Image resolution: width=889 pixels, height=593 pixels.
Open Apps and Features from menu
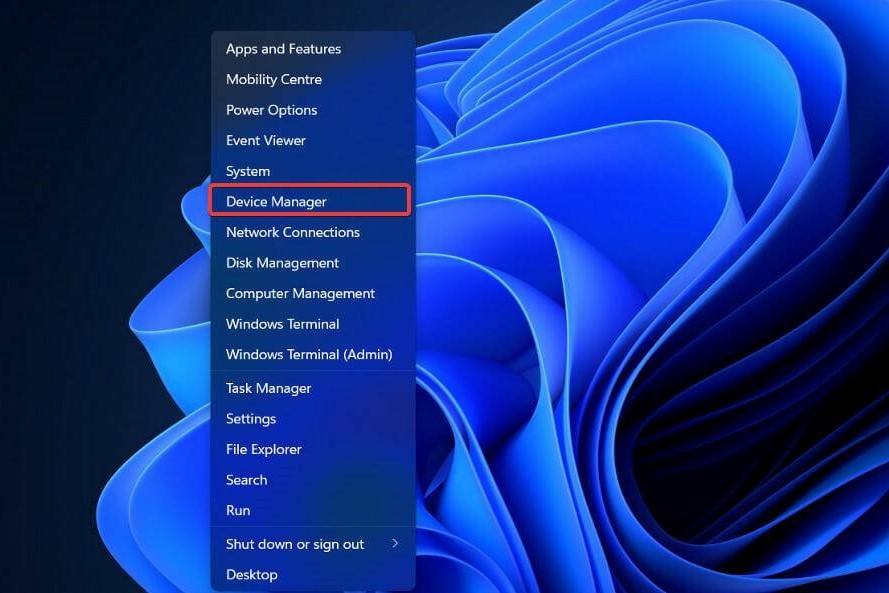[x=283, y=49]
